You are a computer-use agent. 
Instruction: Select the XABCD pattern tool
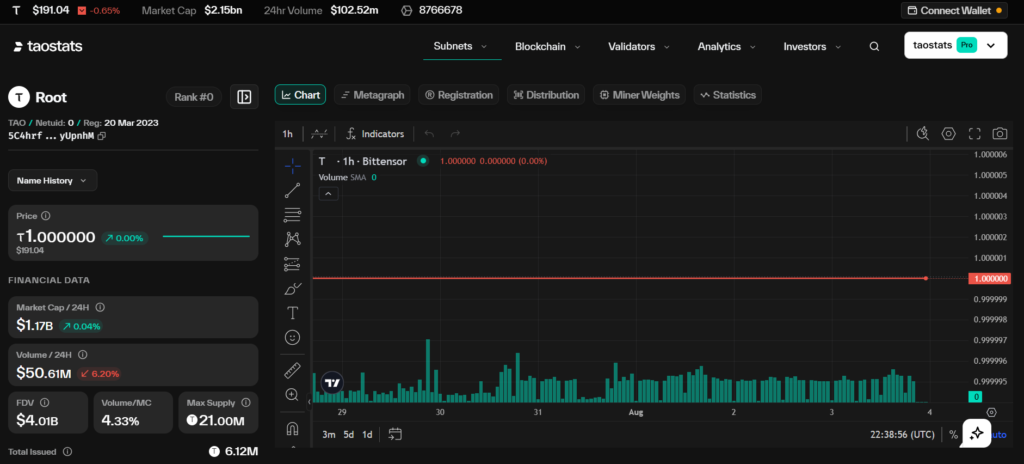coord(293,239)
